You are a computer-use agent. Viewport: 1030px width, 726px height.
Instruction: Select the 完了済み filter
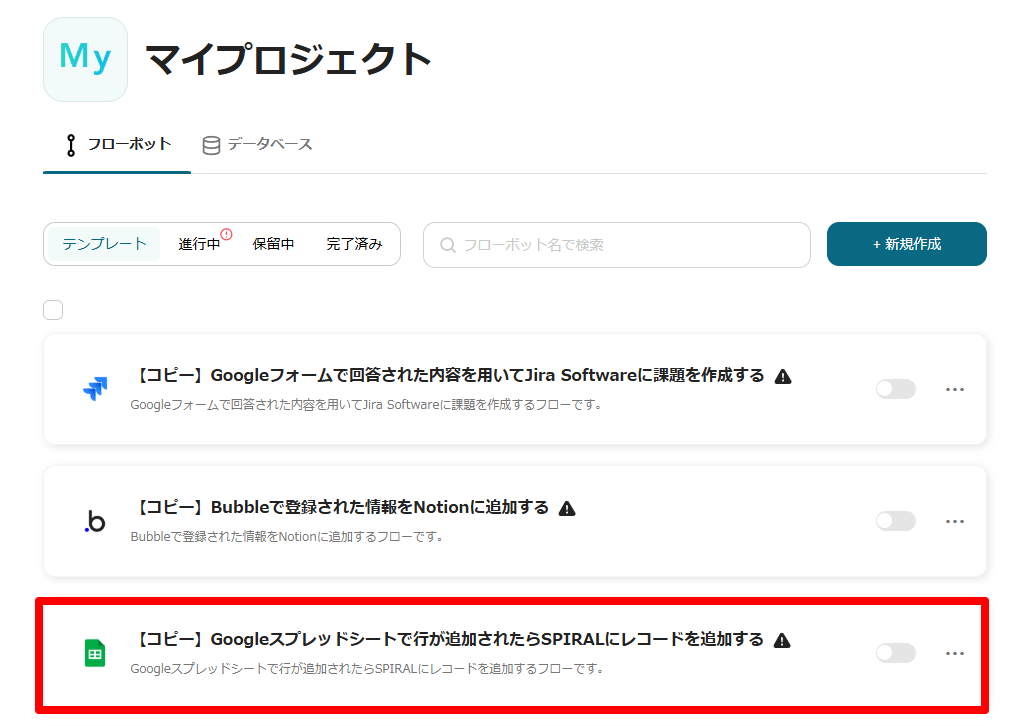click(x=354, y=244)
